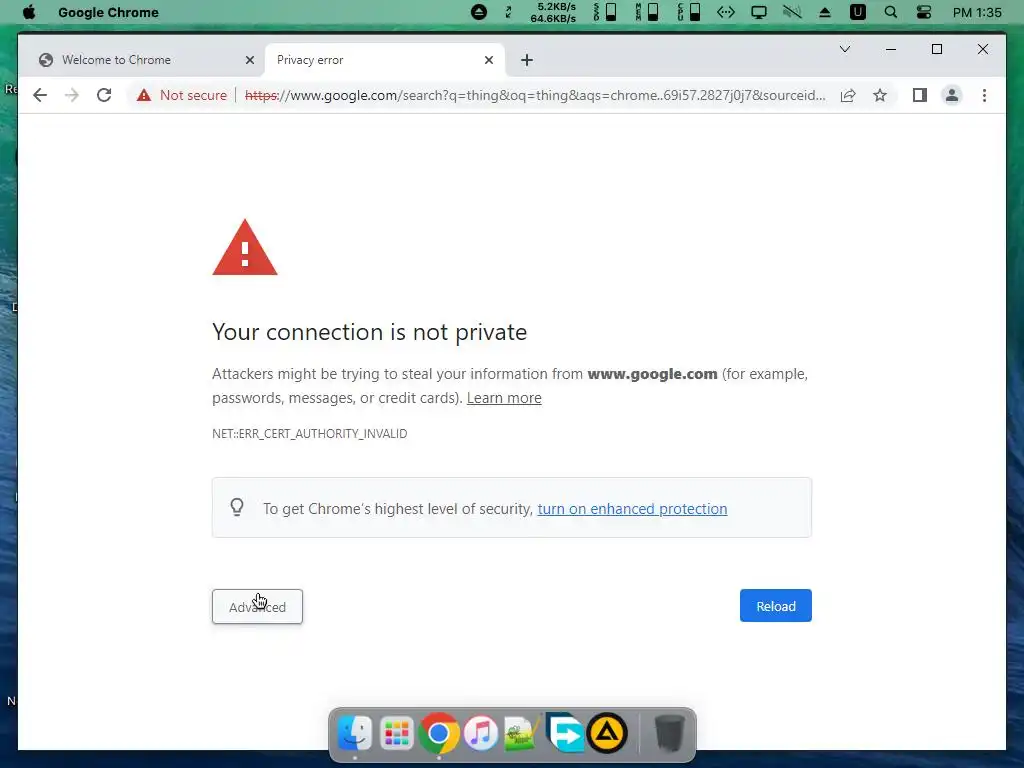Select the NET::ERR_CERT_AUTHORITY_INVALID error code text
Viewport: 1024px width, 768px height.
coord(310,434)
